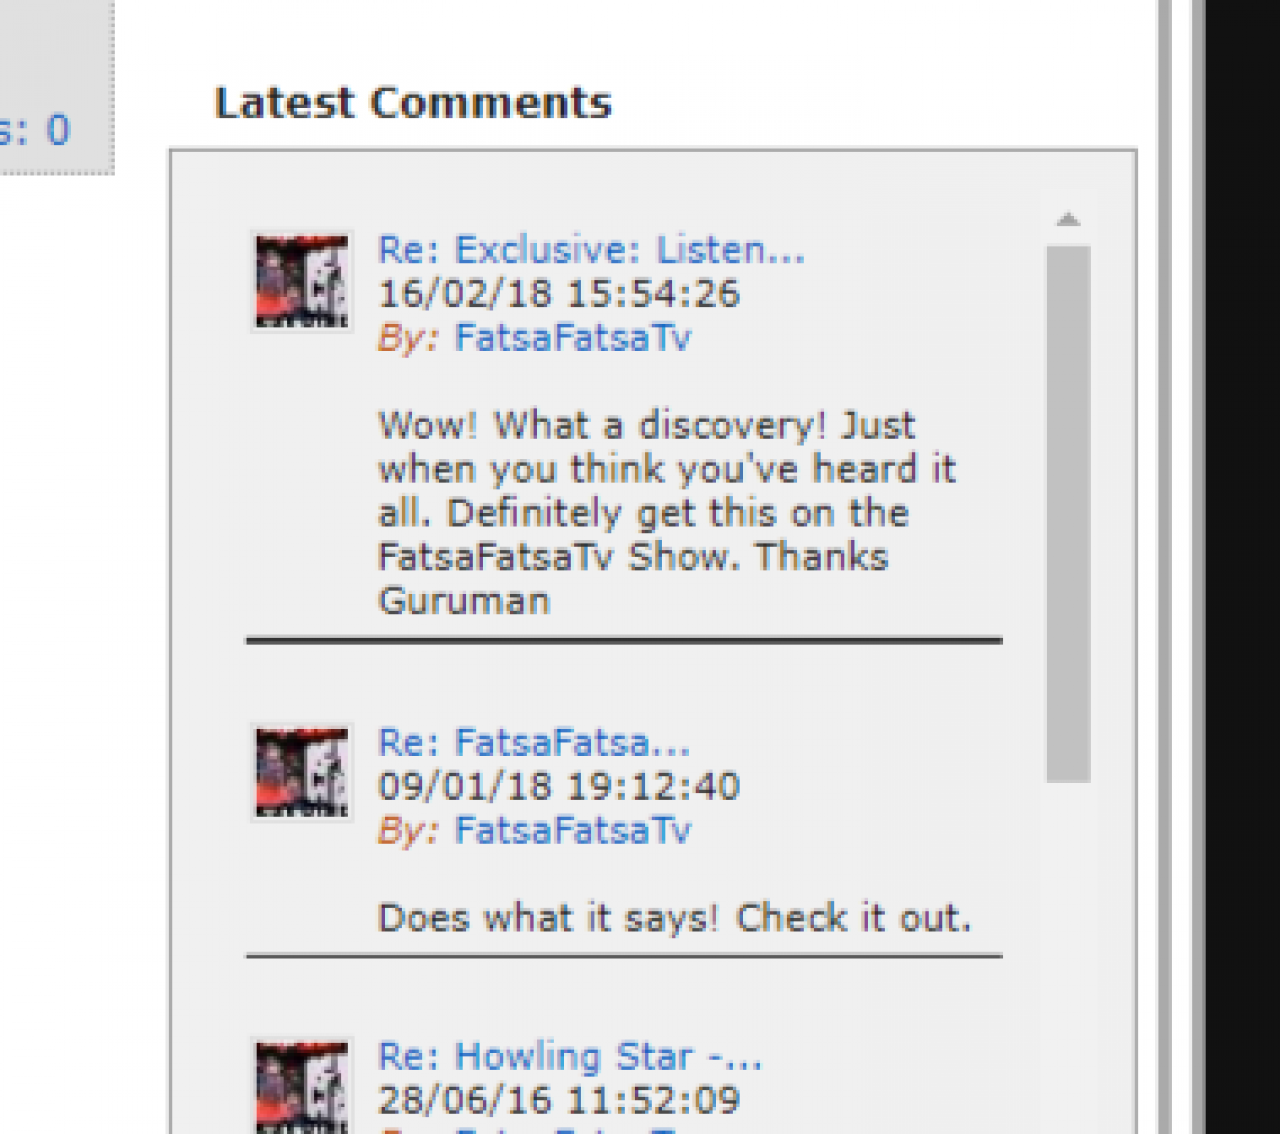
Task: Click the Latest Comments heading
Action: pos(413,103)
